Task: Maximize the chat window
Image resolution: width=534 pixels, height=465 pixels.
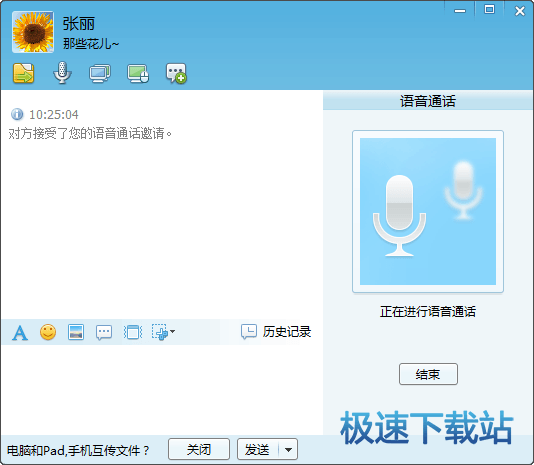Action: click(489, 10)
